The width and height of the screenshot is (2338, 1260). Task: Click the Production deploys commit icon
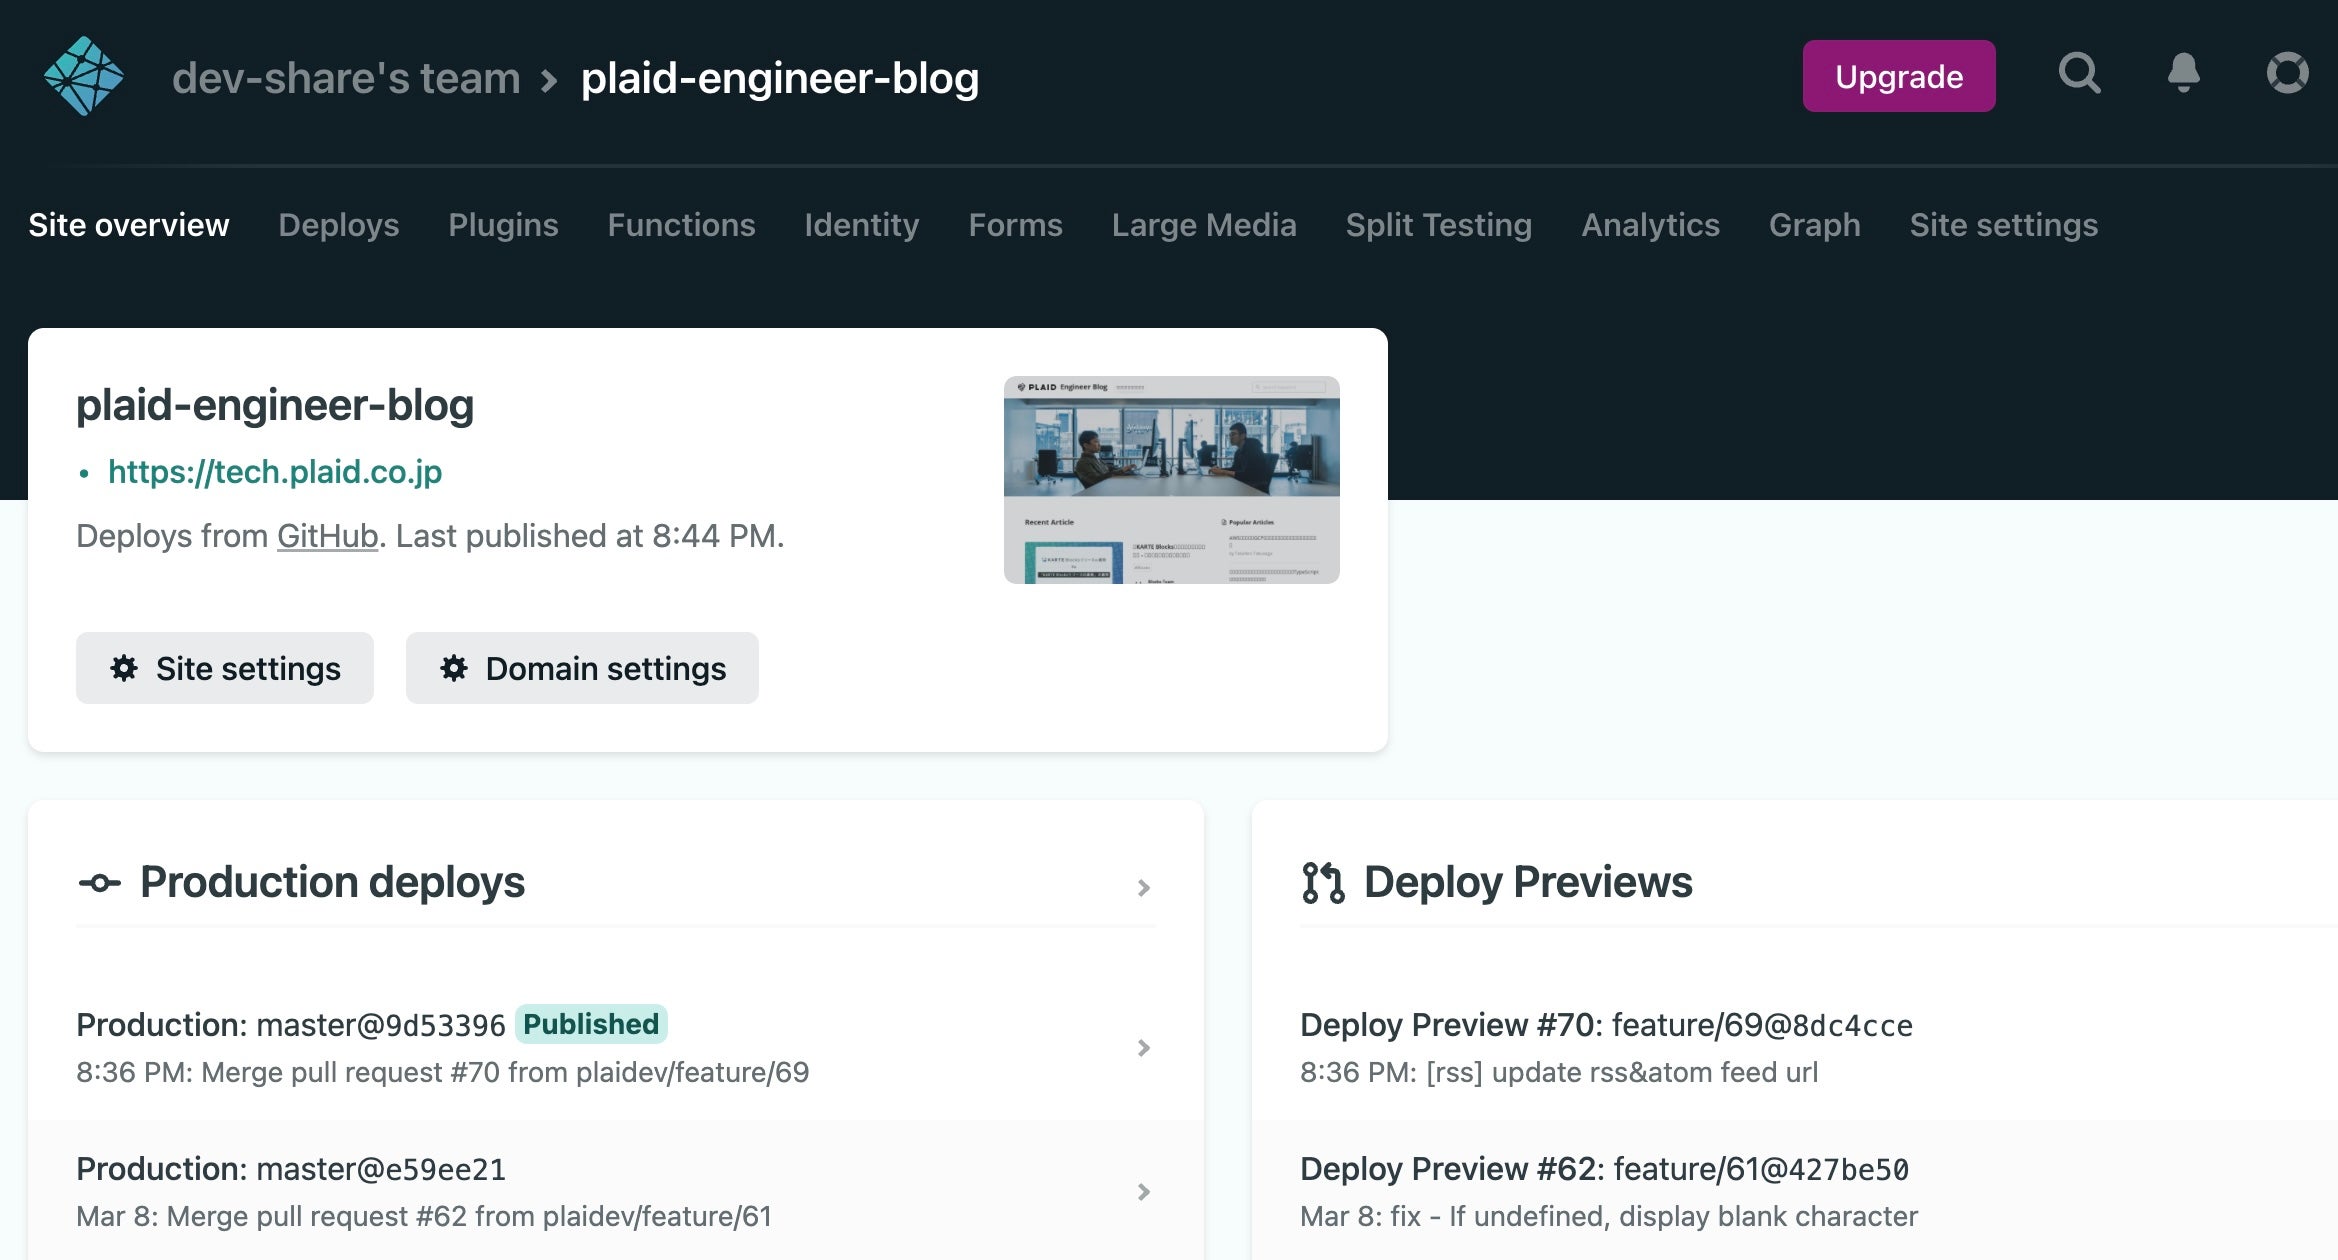(99, 883)
